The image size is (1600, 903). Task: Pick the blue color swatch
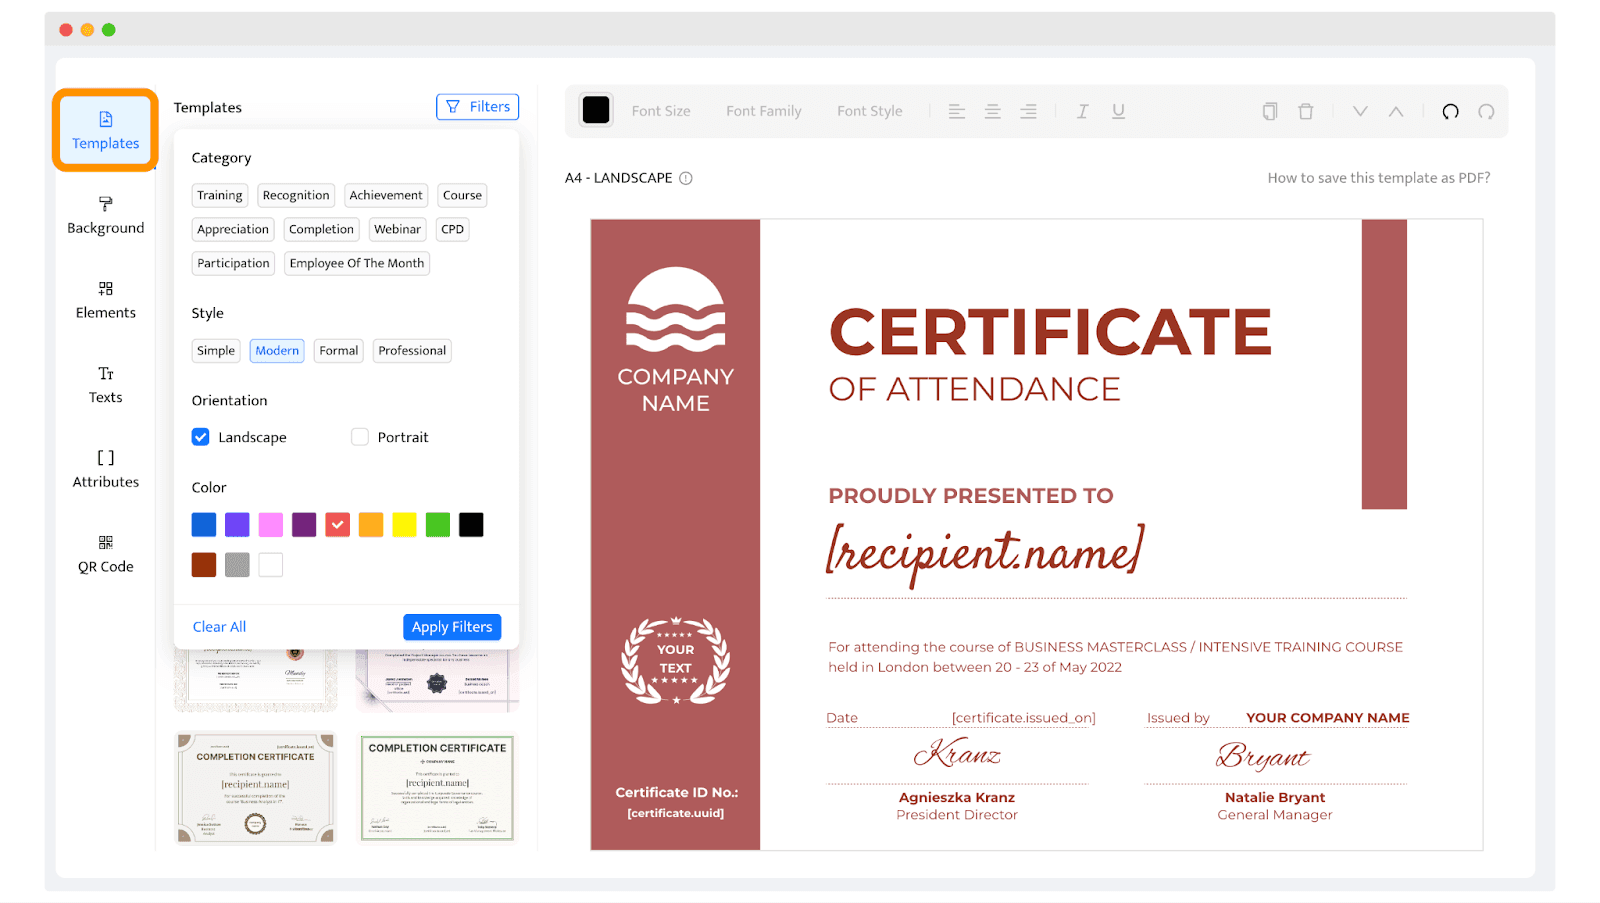(x=204, y=525)
